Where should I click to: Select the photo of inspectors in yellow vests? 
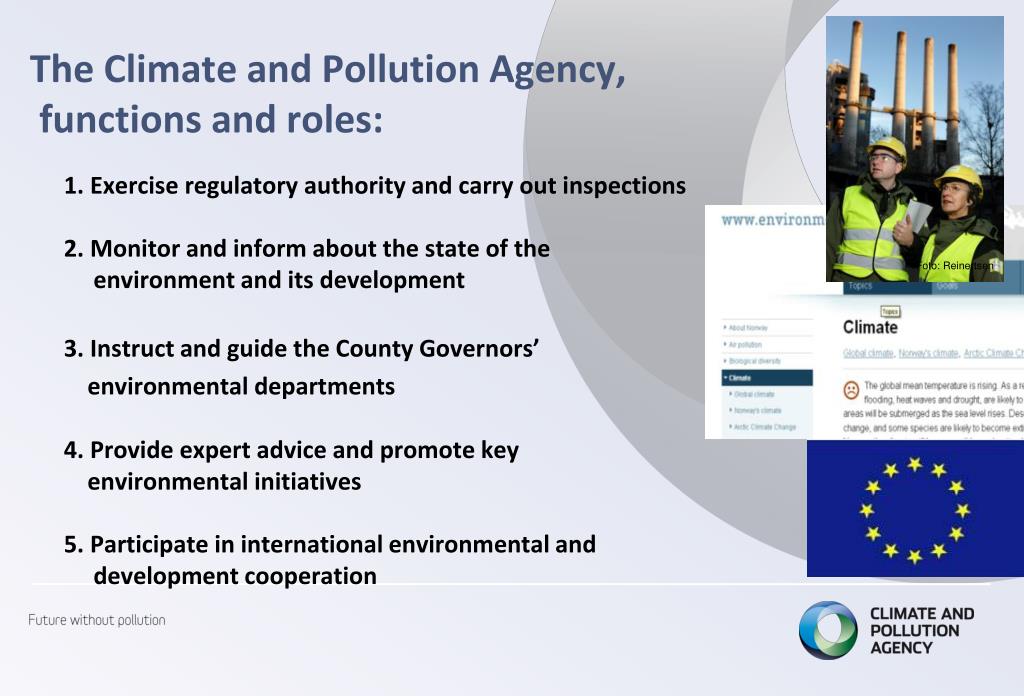(x=914, y=149)
